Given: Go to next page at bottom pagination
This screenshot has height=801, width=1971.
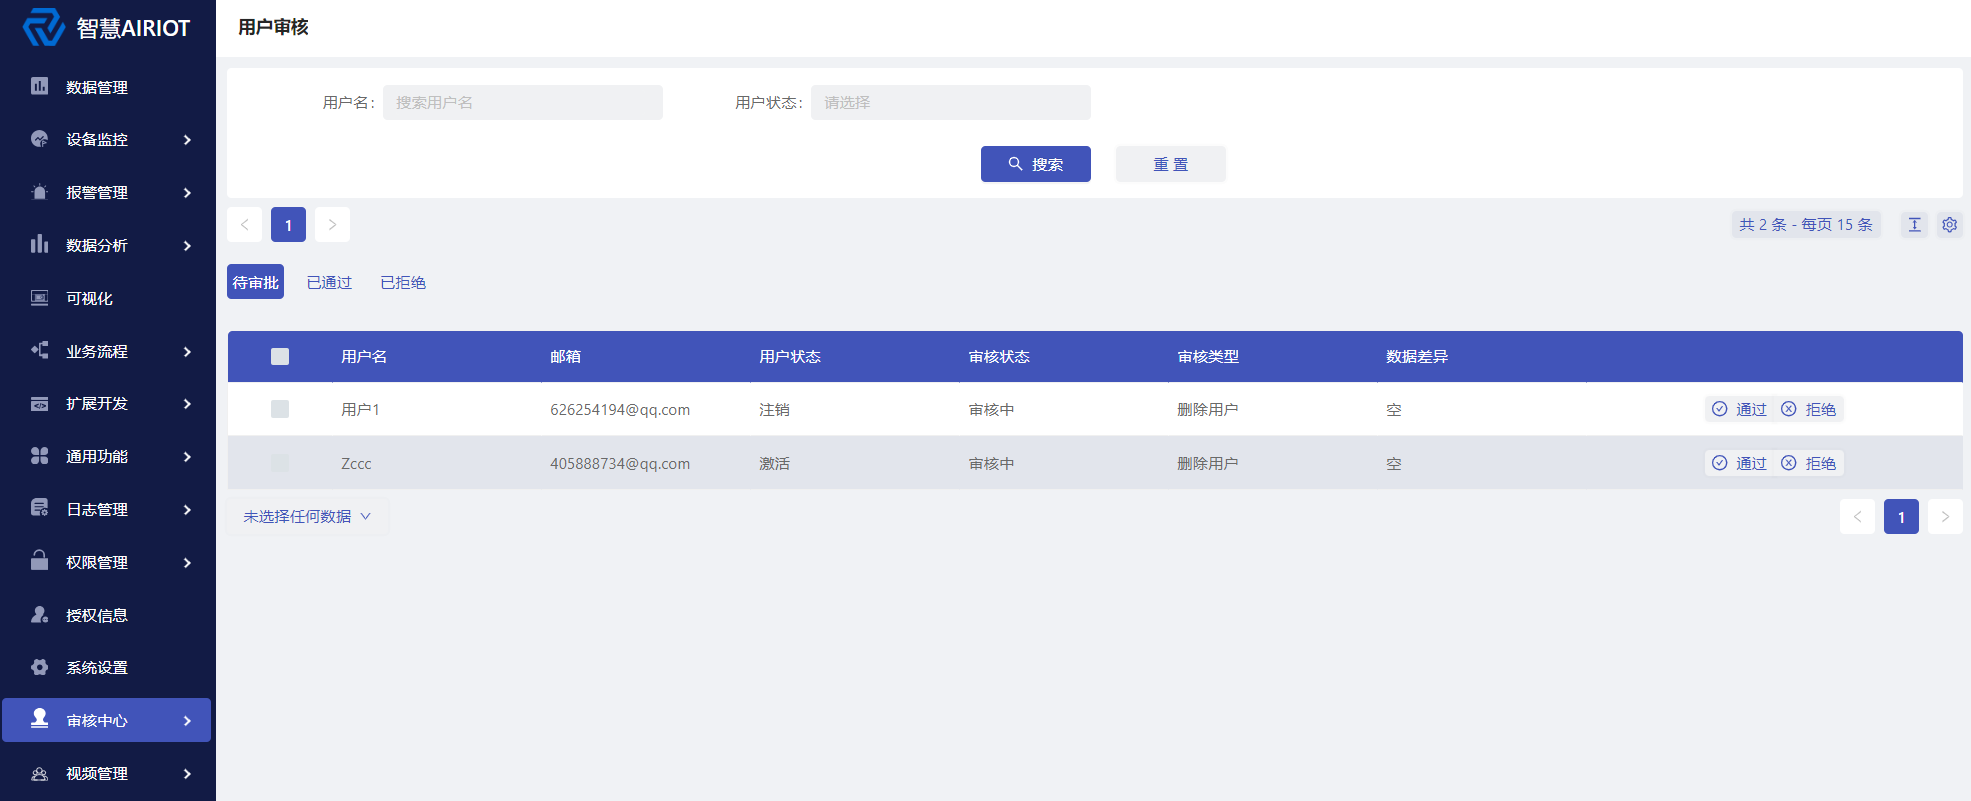Looking at the screenshot, I should (1945, 516).
